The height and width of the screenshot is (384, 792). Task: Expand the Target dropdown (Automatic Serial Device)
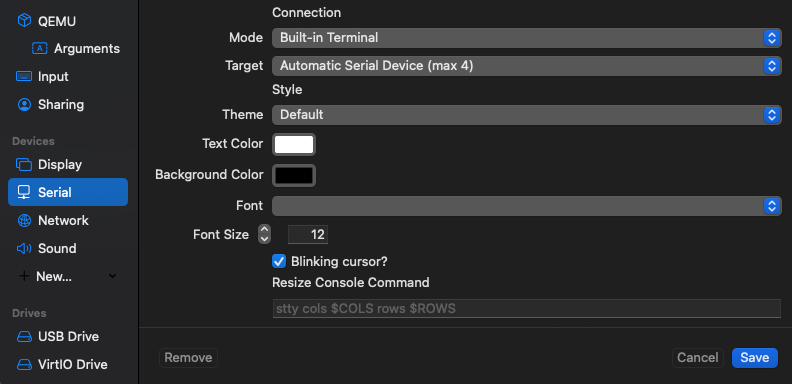pyautogui.click(x=527, y=66)
